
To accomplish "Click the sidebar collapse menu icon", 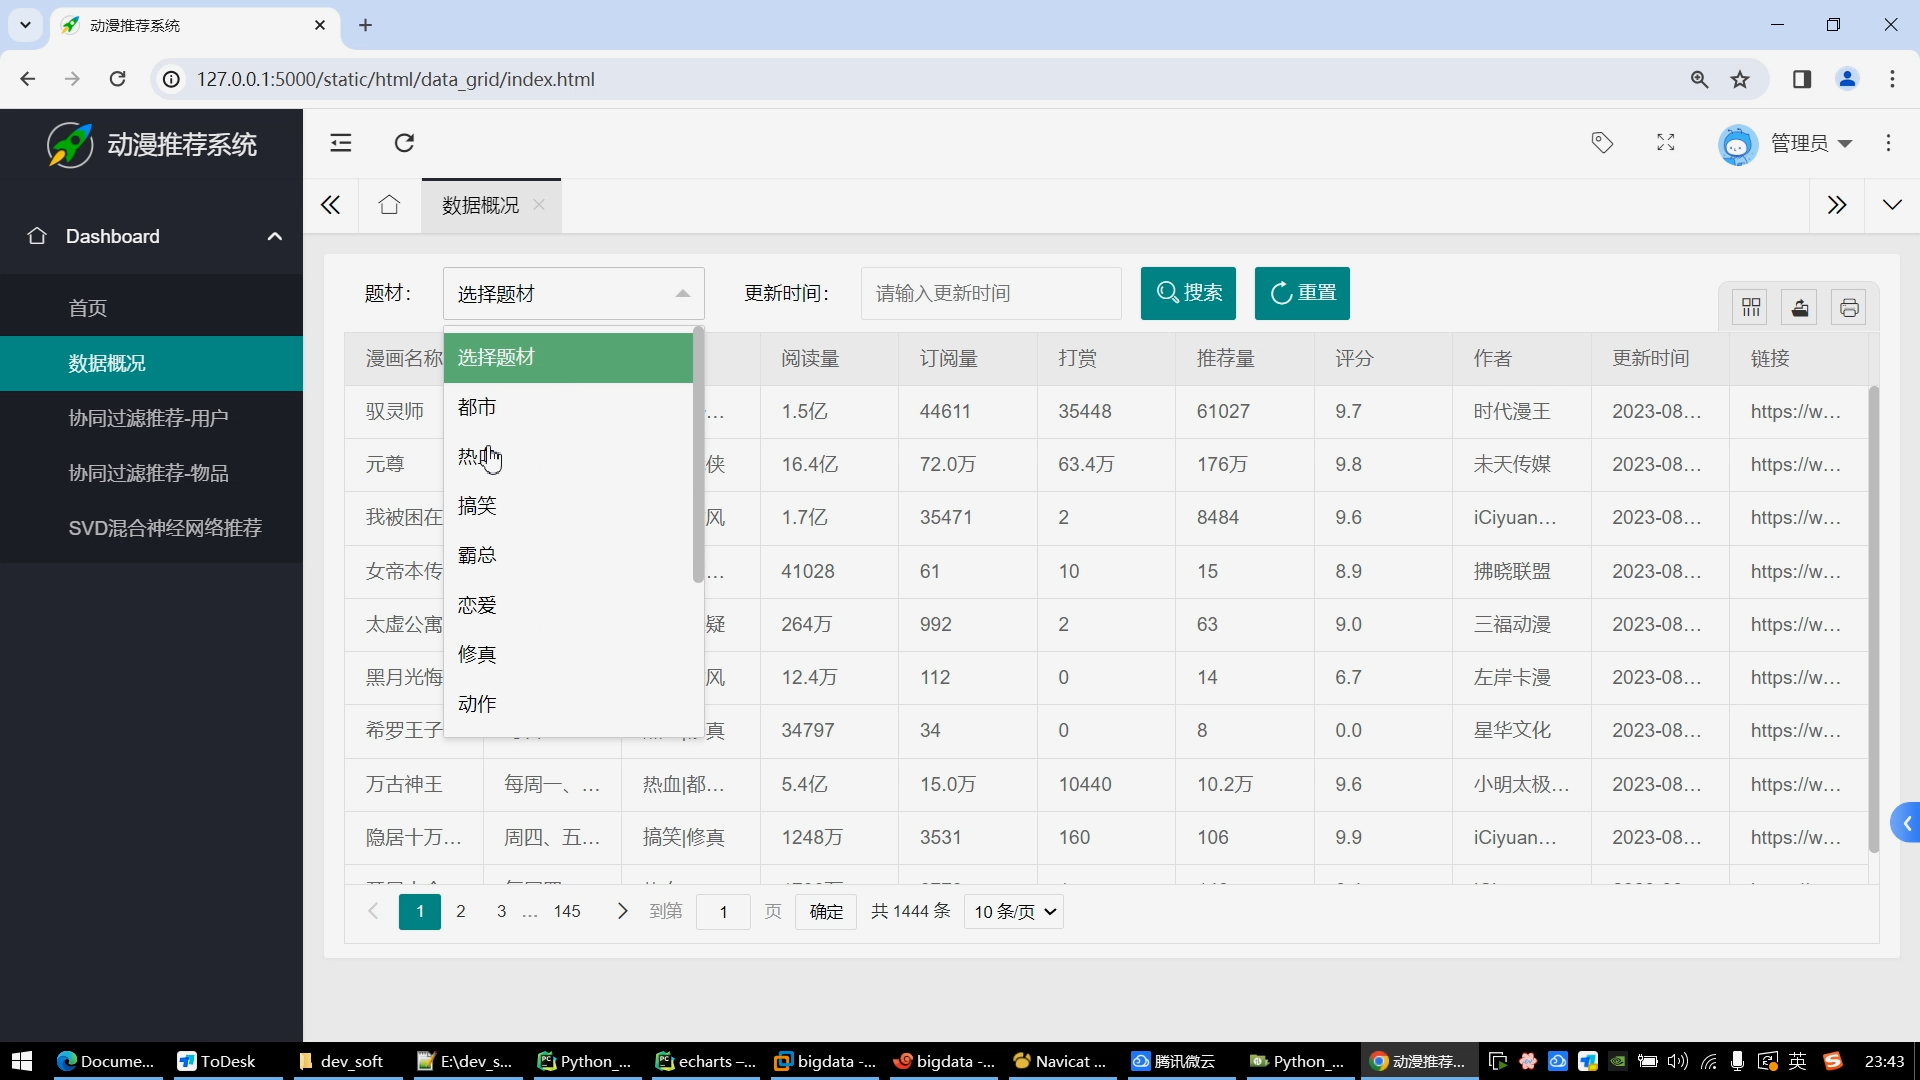I will [341, 143].
